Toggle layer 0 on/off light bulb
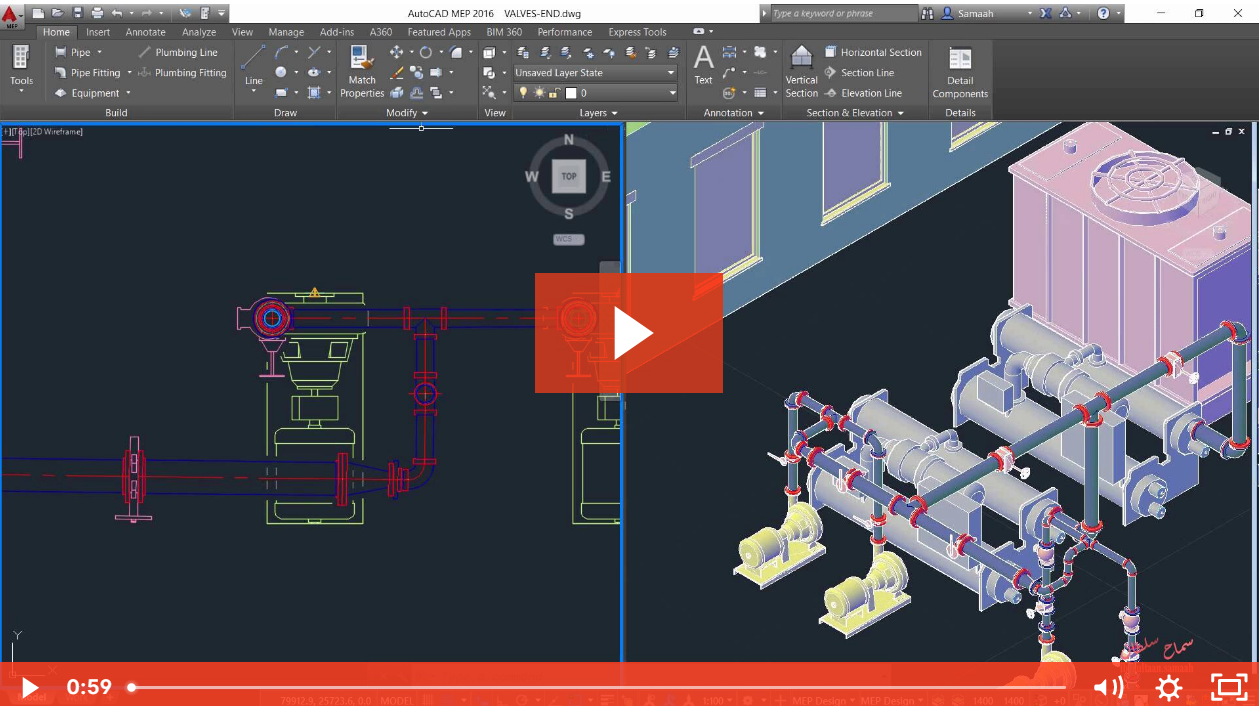1259x706 pixels. coord(522,93)
